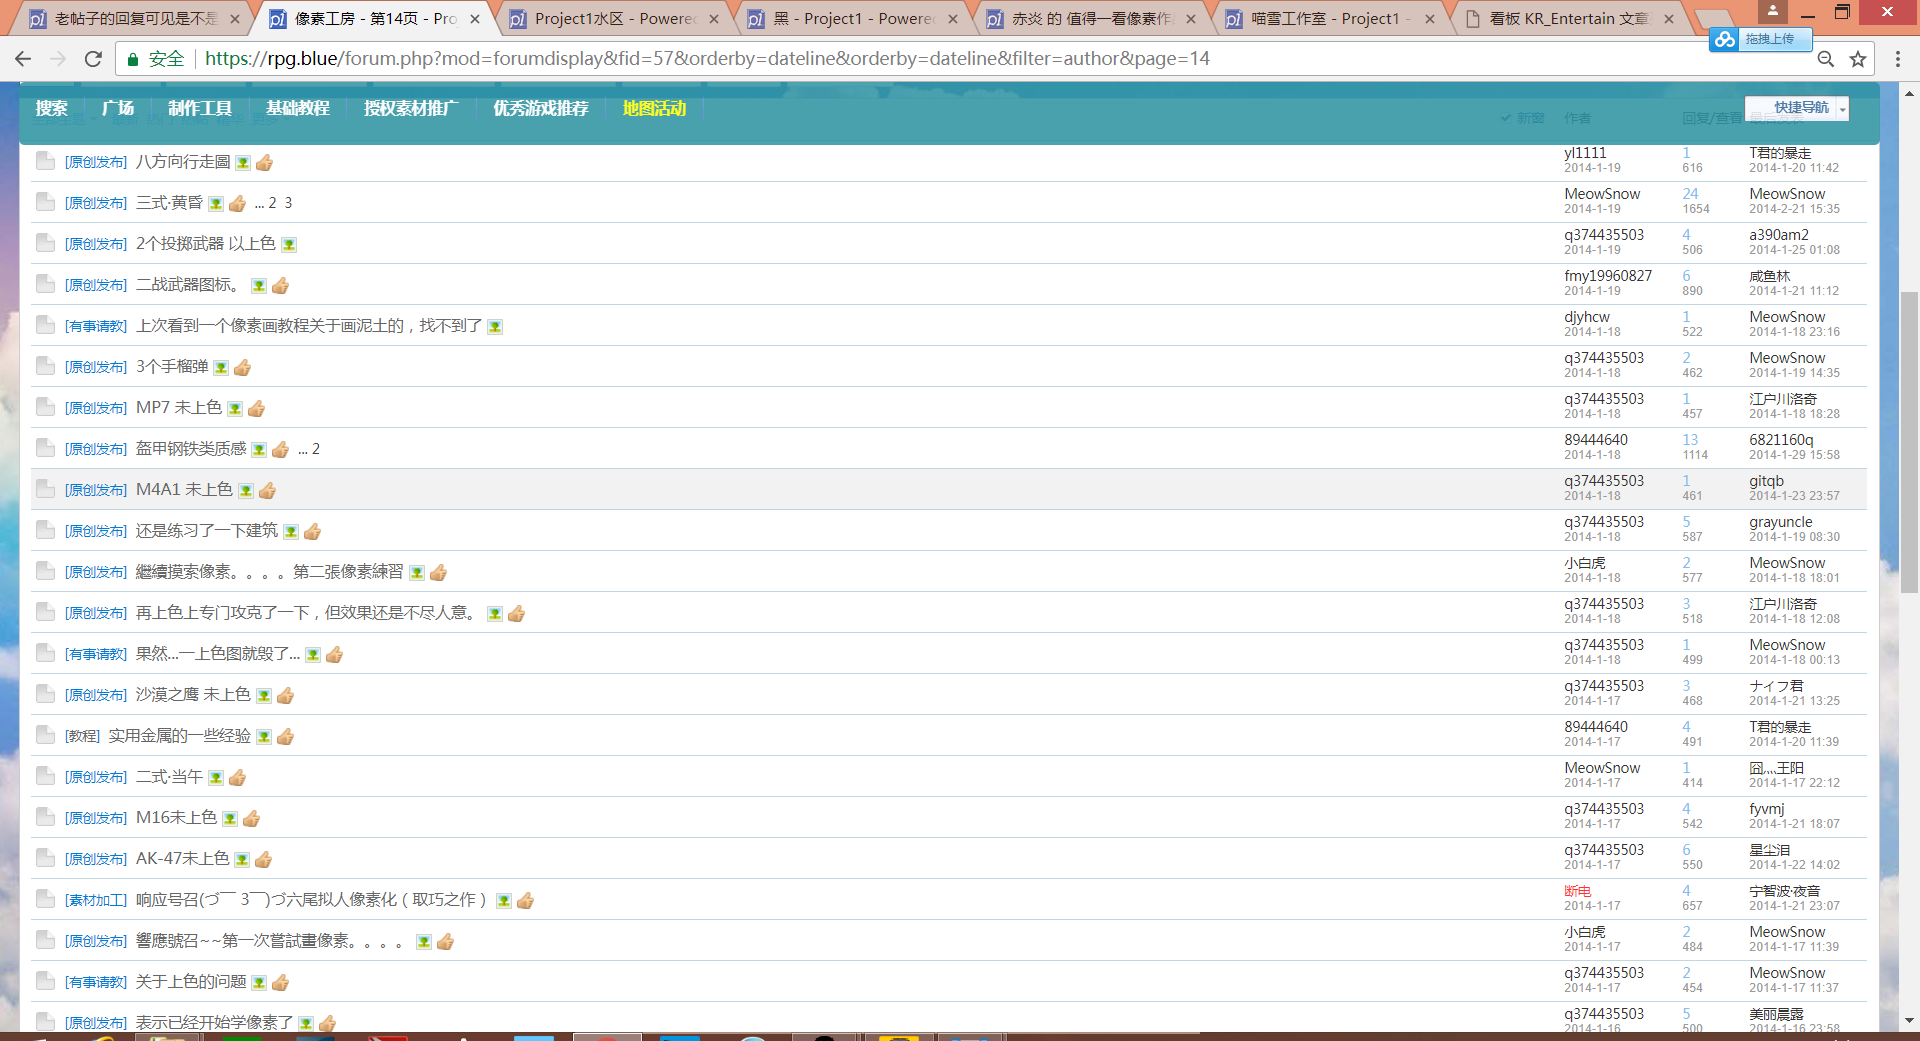Switch to 看板 KR_Entertain browser tab
The image size is (1920, 1041).
click(x=1569, y=18)
